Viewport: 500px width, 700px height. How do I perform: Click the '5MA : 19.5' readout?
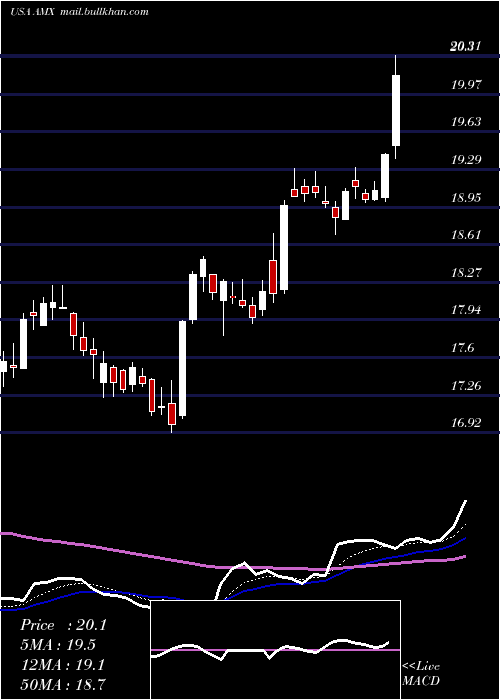pyautogui.click(x=58, y=645)
